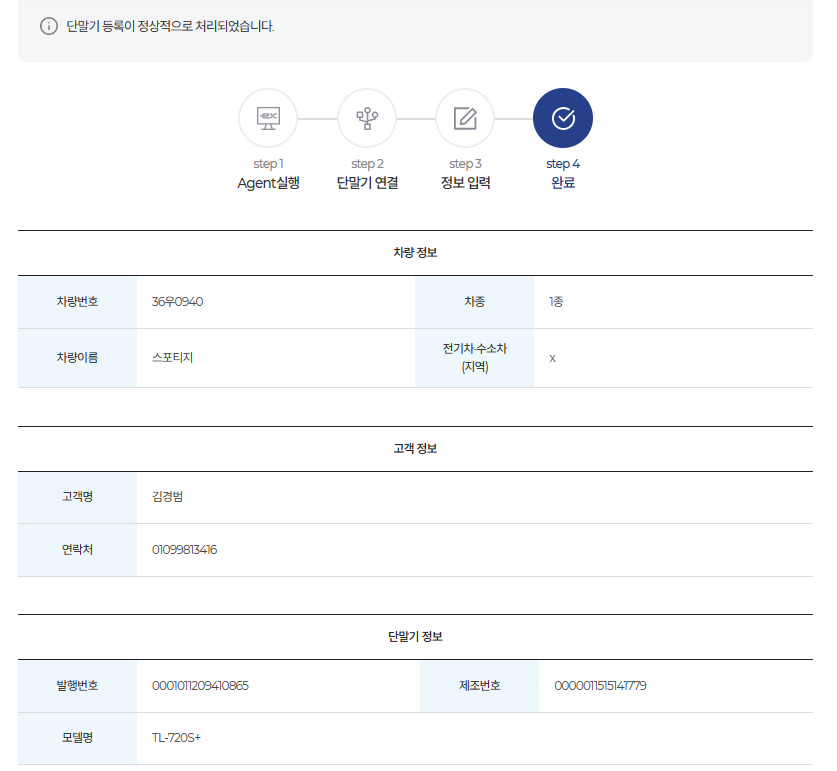Click the issue number 0001011209410865
This screenshot has width=837, height=771.
pos(200,686)
